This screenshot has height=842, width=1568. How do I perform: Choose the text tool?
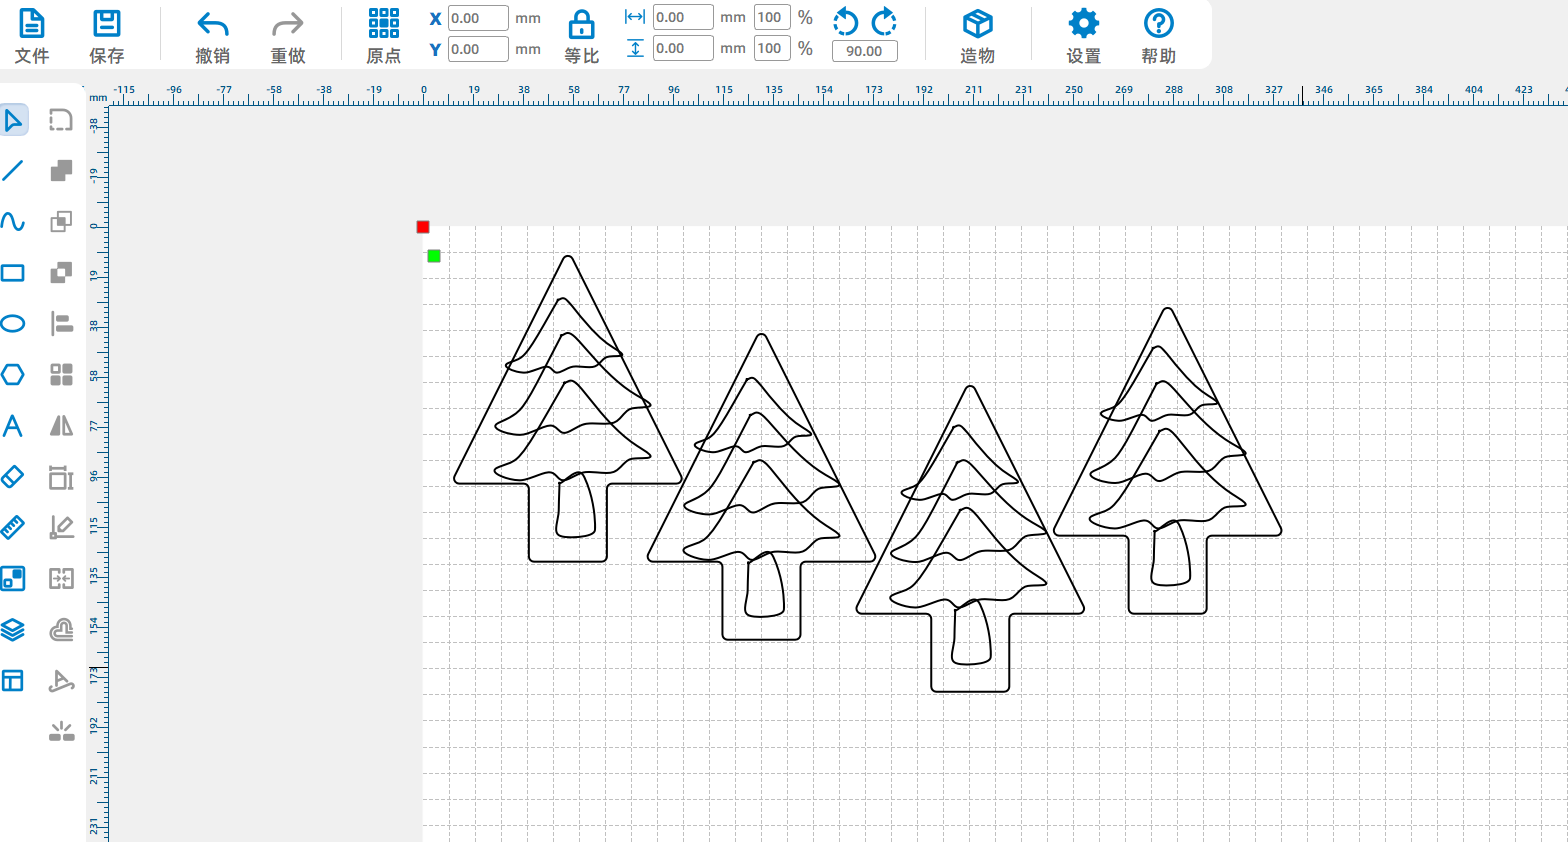coord(13,426)
